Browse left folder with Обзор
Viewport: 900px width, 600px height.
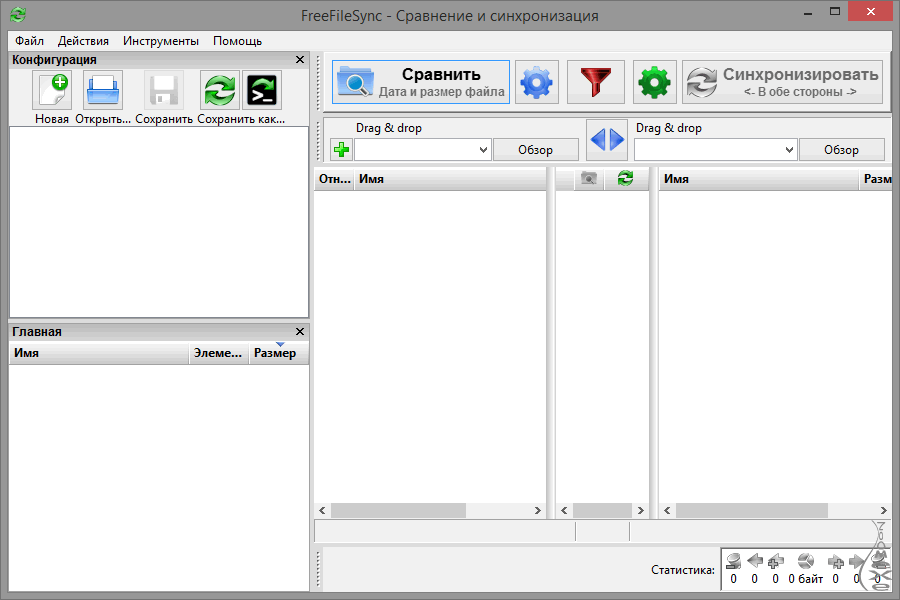coord(536,150)
